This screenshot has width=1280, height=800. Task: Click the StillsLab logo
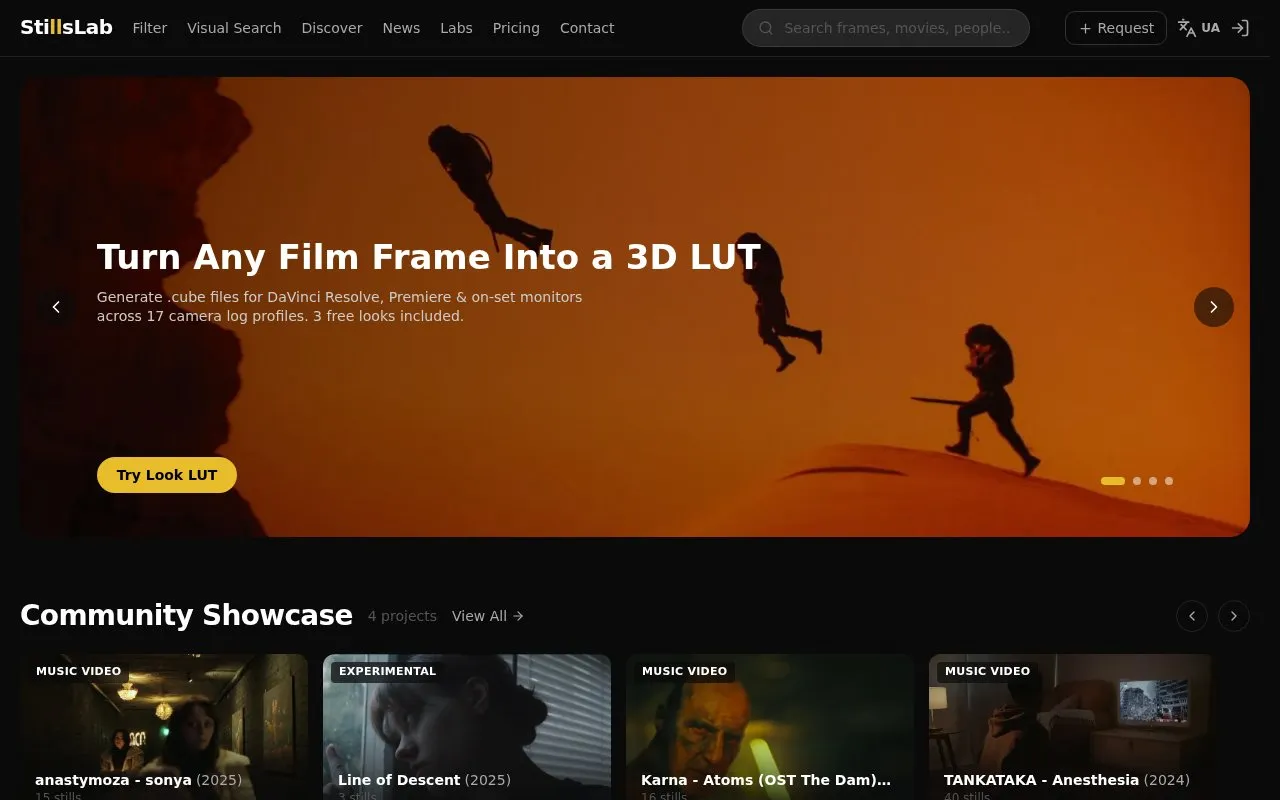[66, 28]
